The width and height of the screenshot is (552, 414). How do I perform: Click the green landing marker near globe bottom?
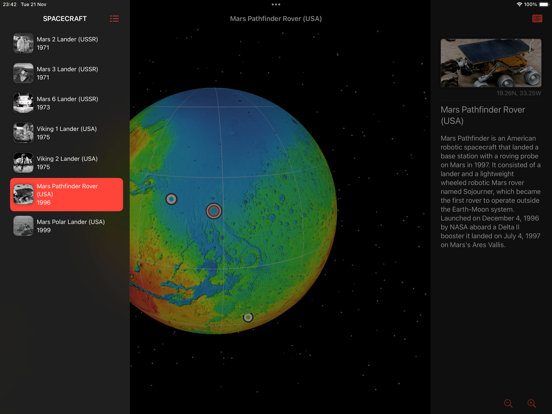pos(248,318)
